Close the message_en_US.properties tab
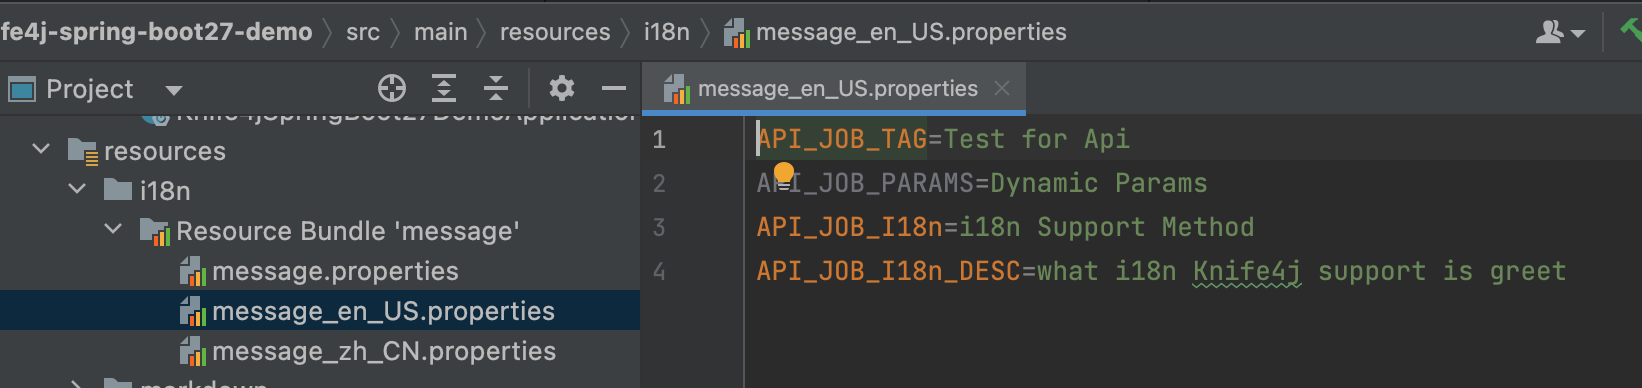This screenshot has height=388, width=1642. (1002, 89)
